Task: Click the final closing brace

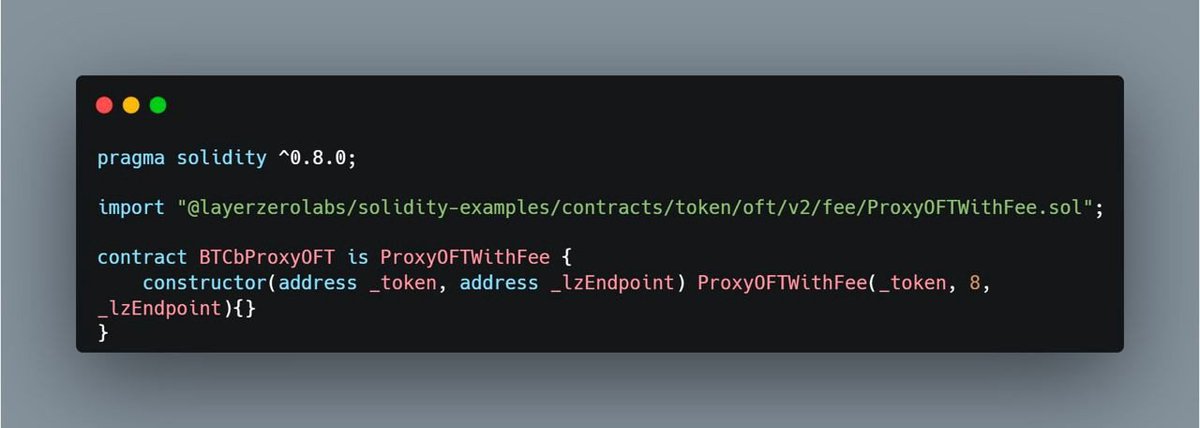Action: coord(103,332)
